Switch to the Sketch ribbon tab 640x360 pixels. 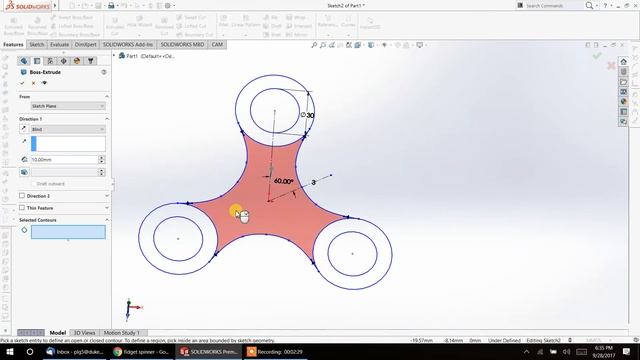[37, 44]
